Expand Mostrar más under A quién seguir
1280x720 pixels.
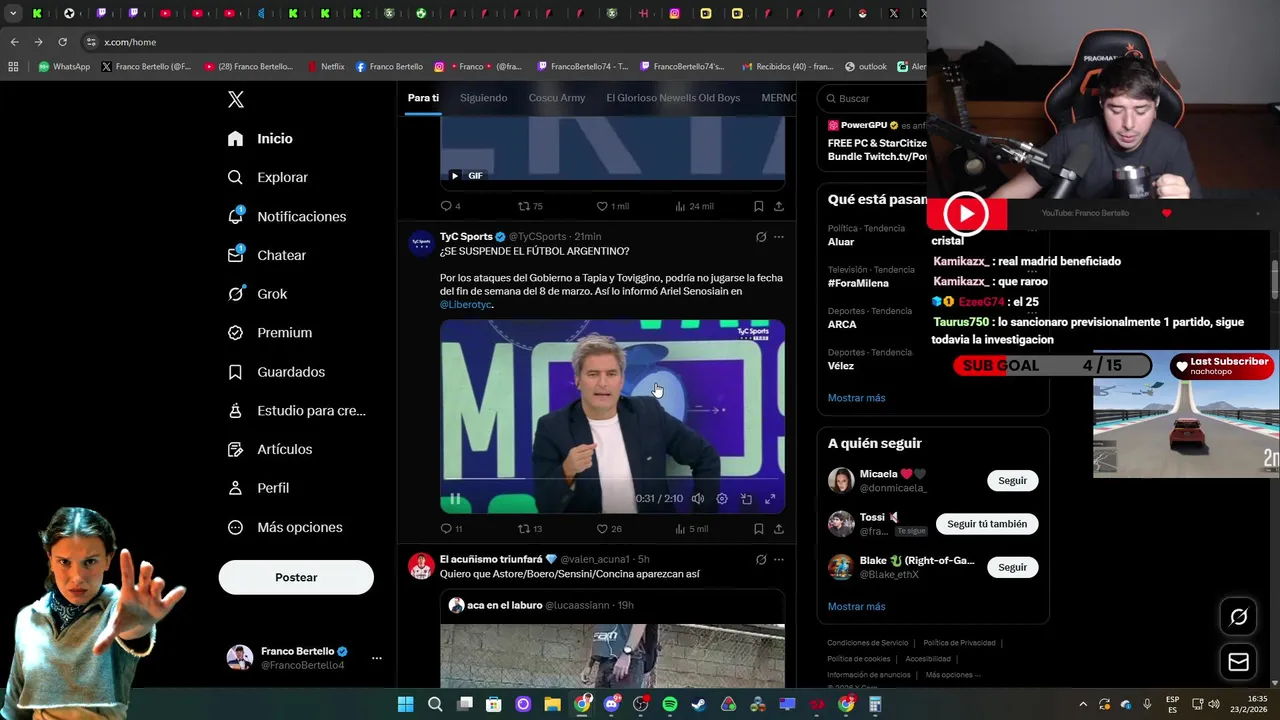[856, 606]
